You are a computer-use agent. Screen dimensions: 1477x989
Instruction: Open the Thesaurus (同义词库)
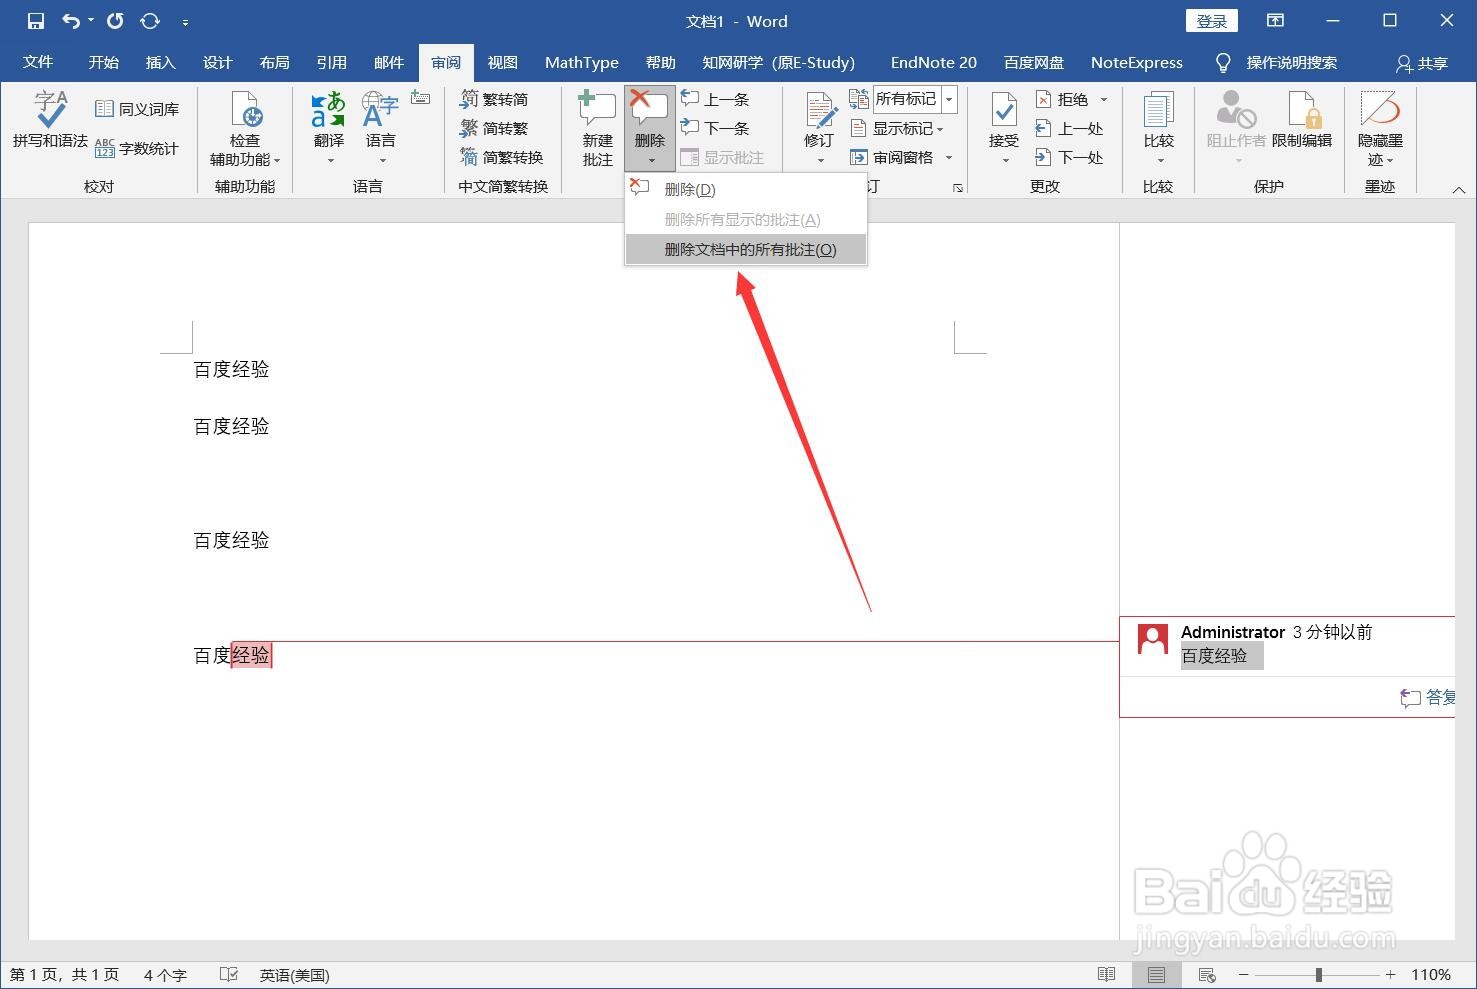pos(137,109)
